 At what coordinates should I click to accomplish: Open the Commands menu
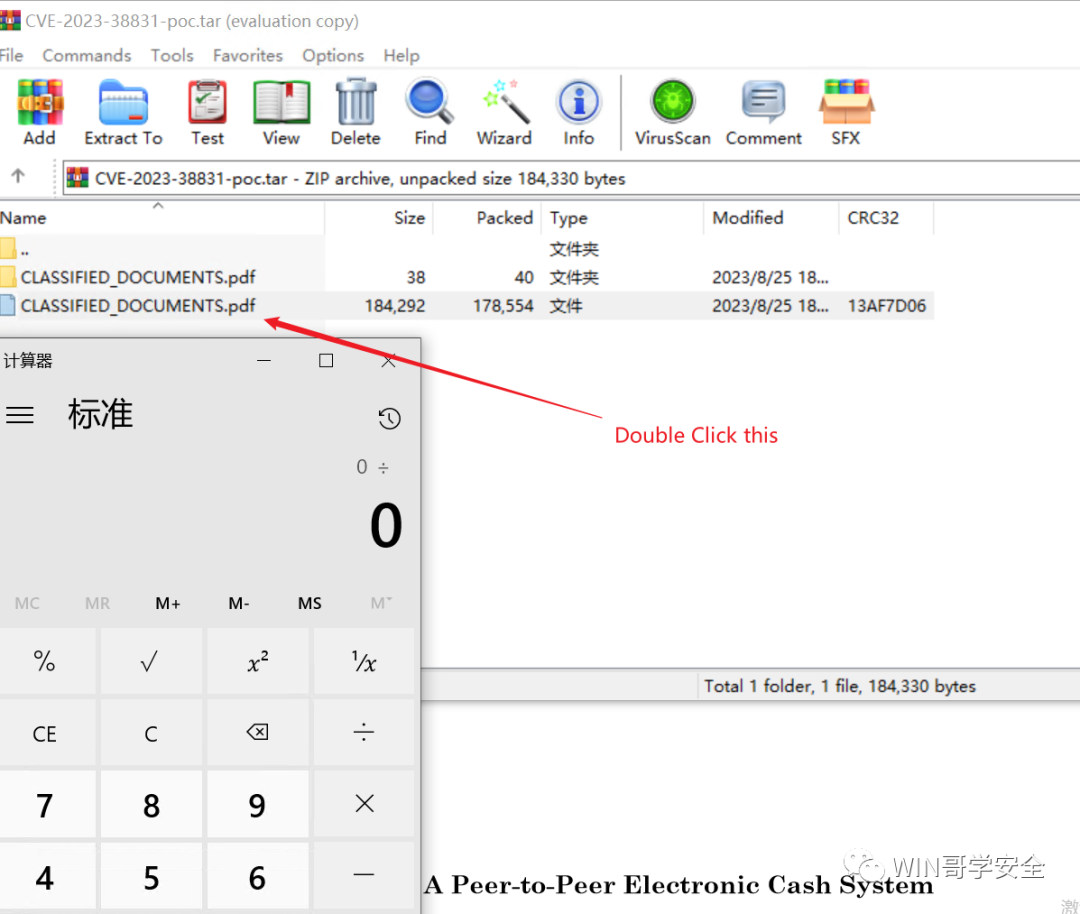[87, 55]
